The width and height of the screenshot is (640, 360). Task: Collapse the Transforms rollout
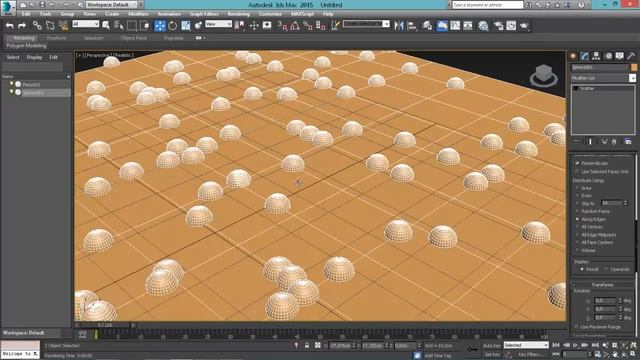coord(602,284)
